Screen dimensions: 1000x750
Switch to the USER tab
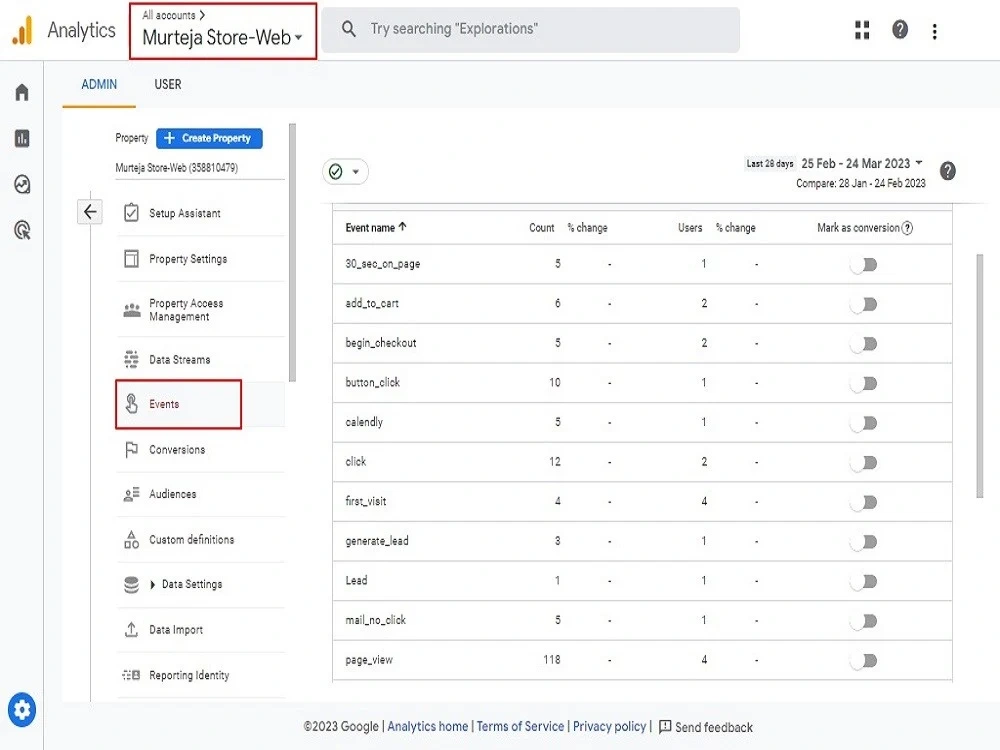tap(168, 84)
